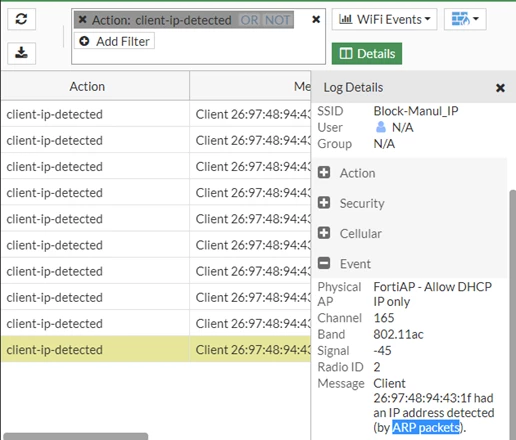
Task: Clear all filters with the X
Action: pyautogui.click(x=316, y=20)
